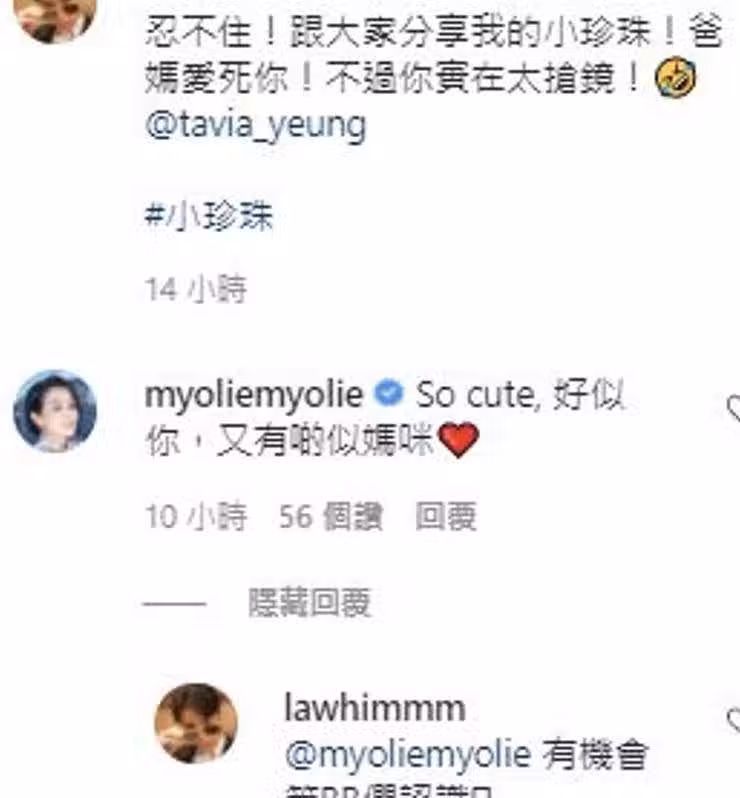Viewport: 740px width, 798px height.
Task: Like myoliemyolie's comment with the heart icon
Action: click(734, 409)
